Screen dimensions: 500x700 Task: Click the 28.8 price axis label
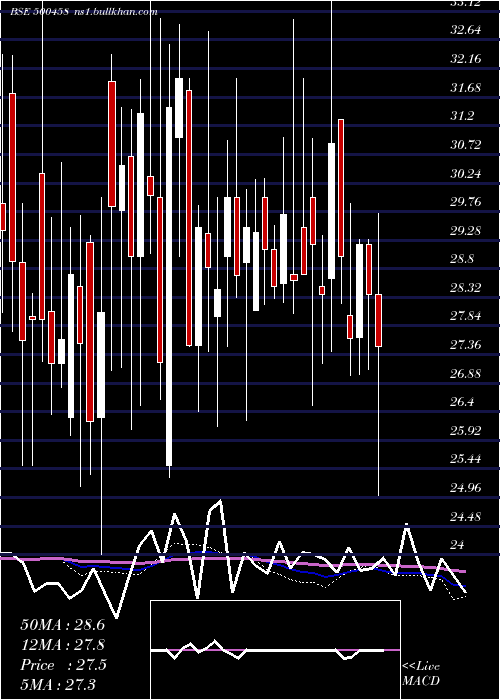click(x=462, y=259)
